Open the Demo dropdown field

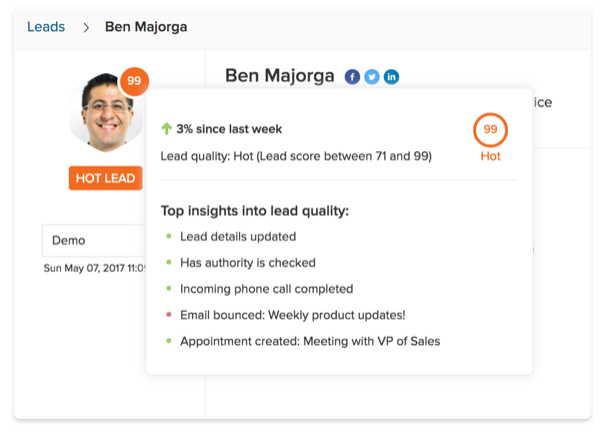(94, 240)
